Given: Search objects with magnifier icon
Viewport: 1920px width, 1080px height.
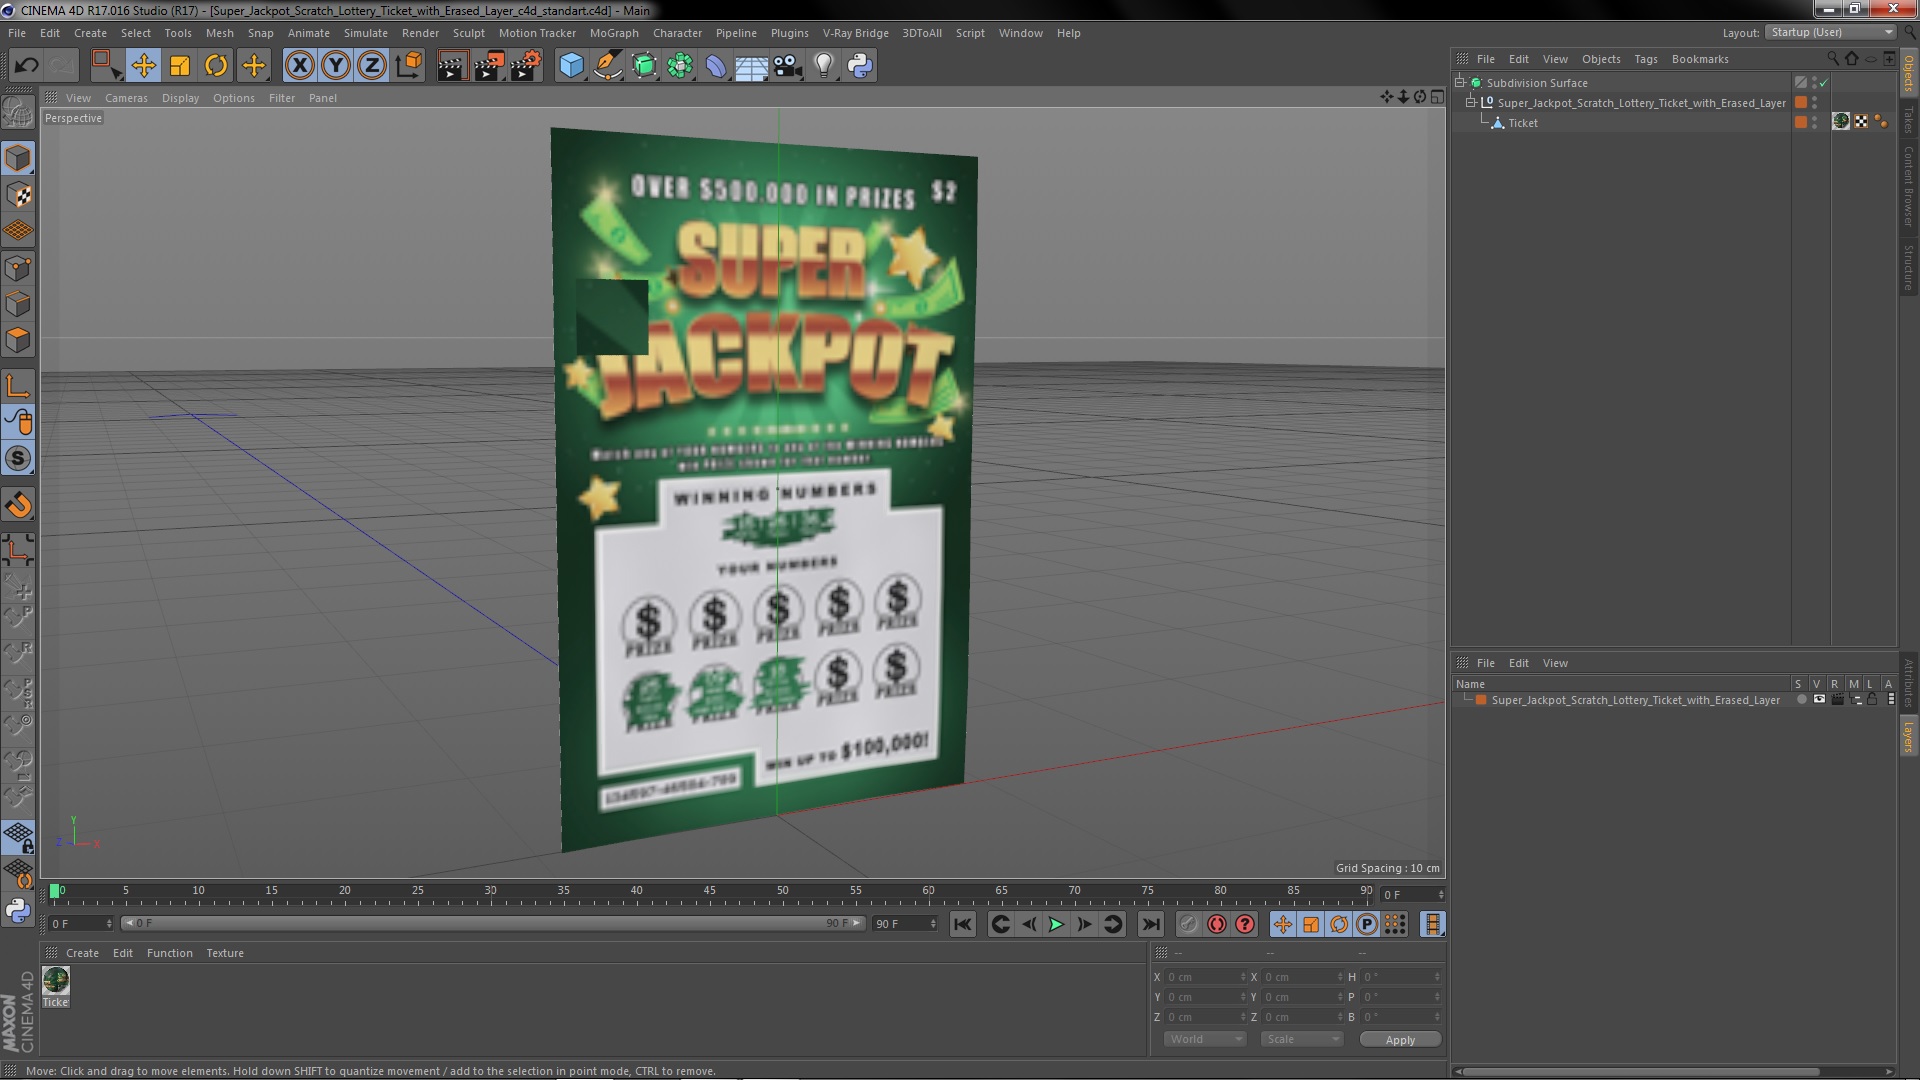Looking at the screenshot, I should [1832, 59].
